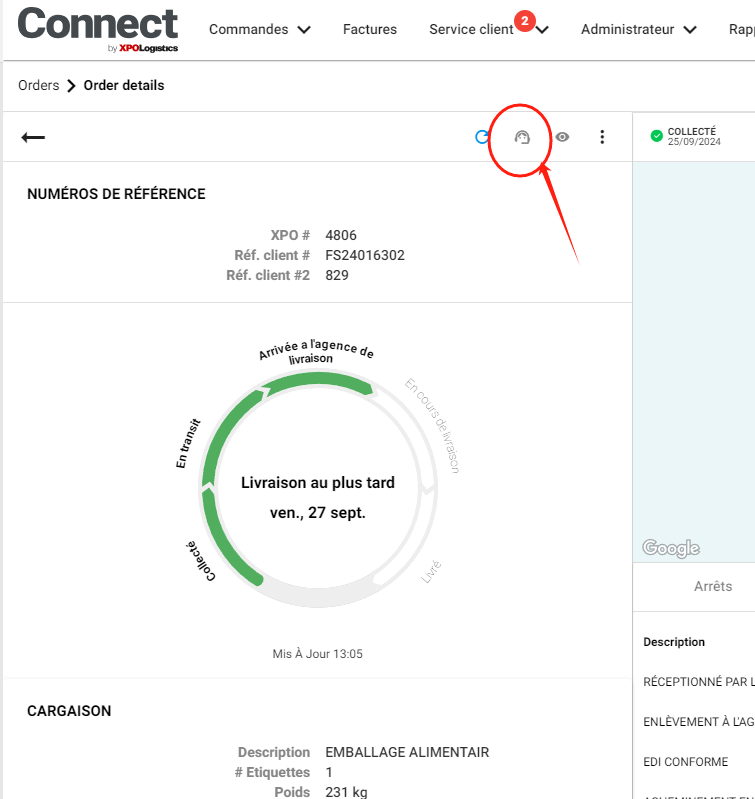Open the three-dot more options menu
Screen dimensions: 755x799
click(x=602, y=137)
